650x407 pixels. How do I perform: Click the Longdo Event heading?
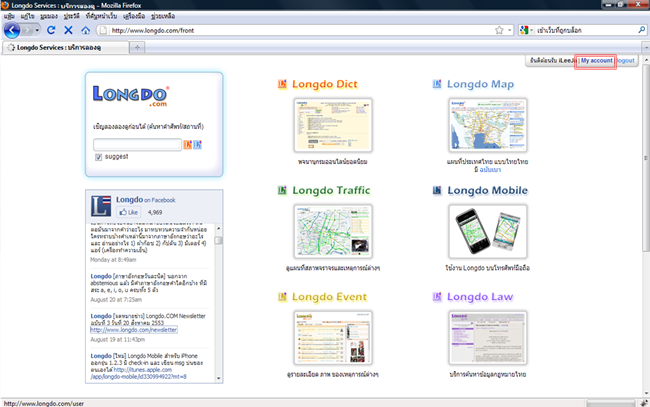(330, 297)
